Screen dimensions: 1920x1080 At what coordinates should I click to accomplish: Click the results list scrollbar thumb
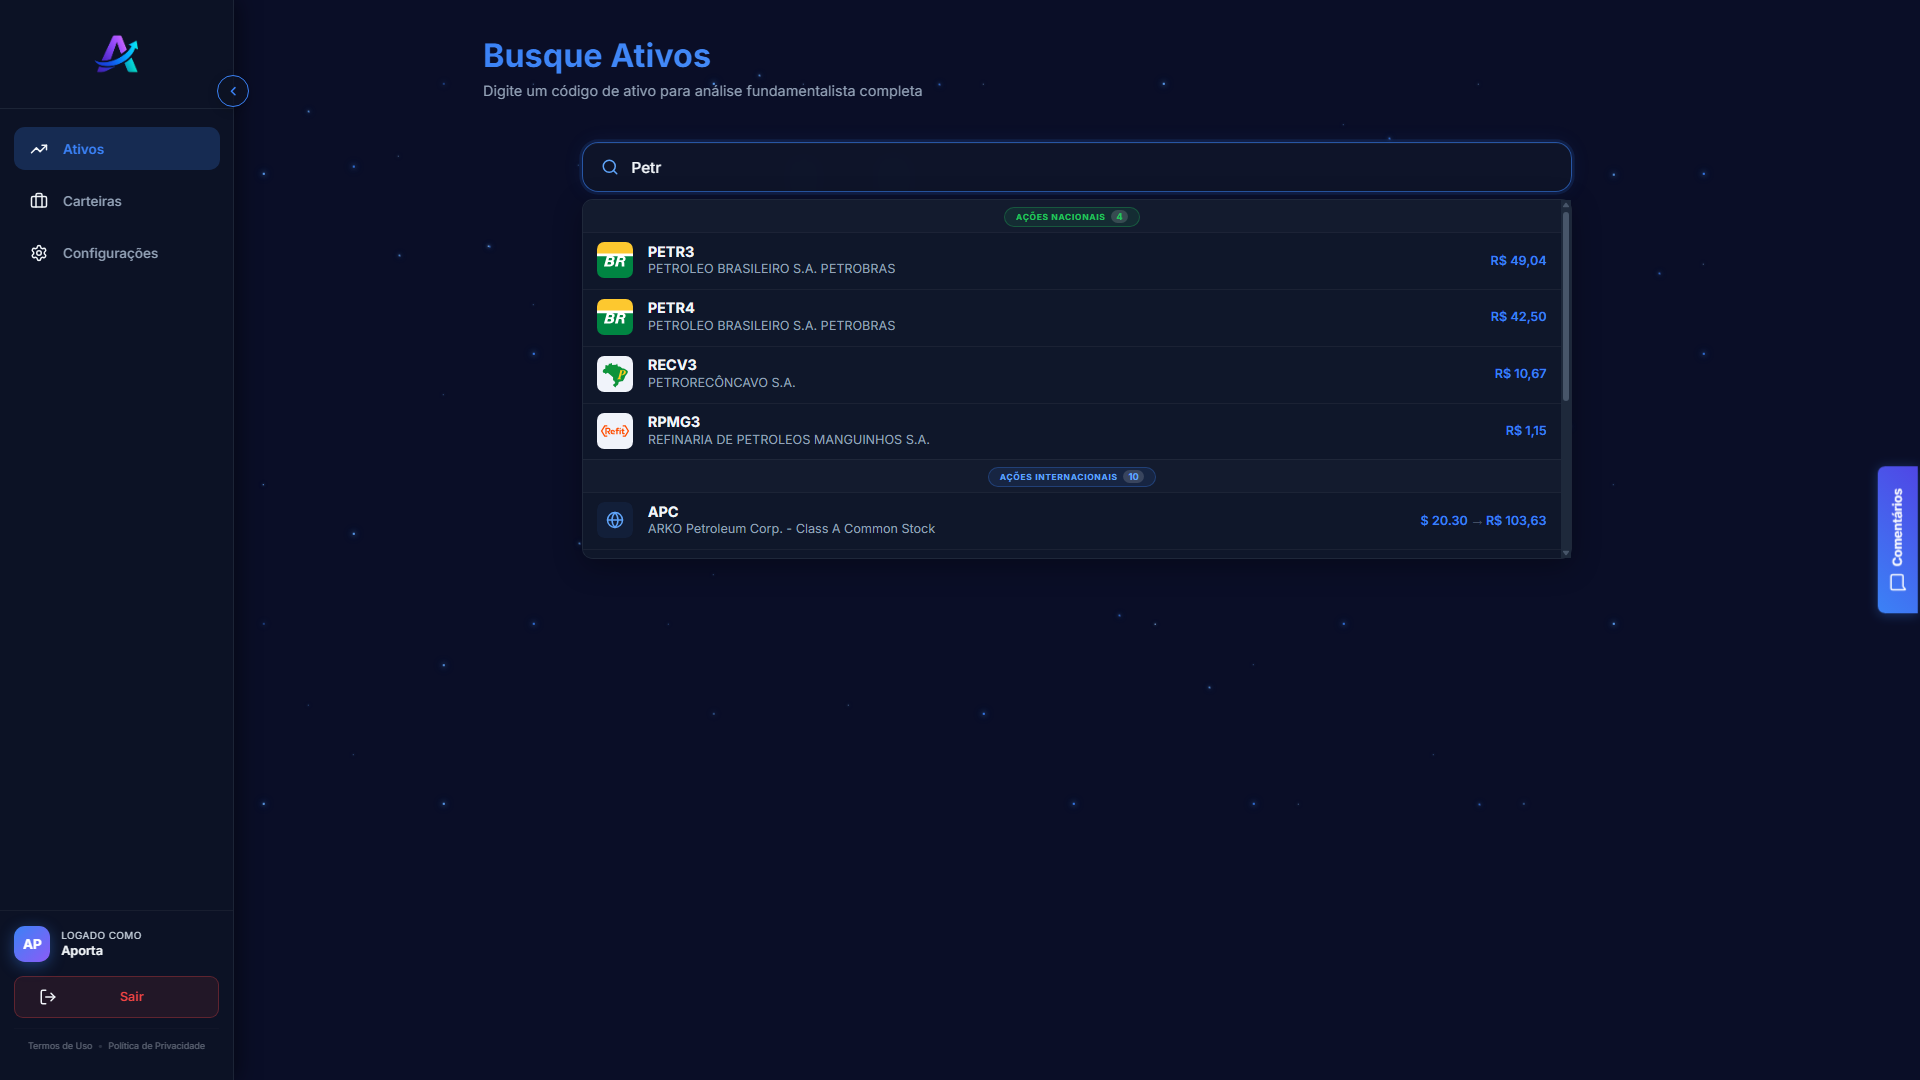point(1566,306)
